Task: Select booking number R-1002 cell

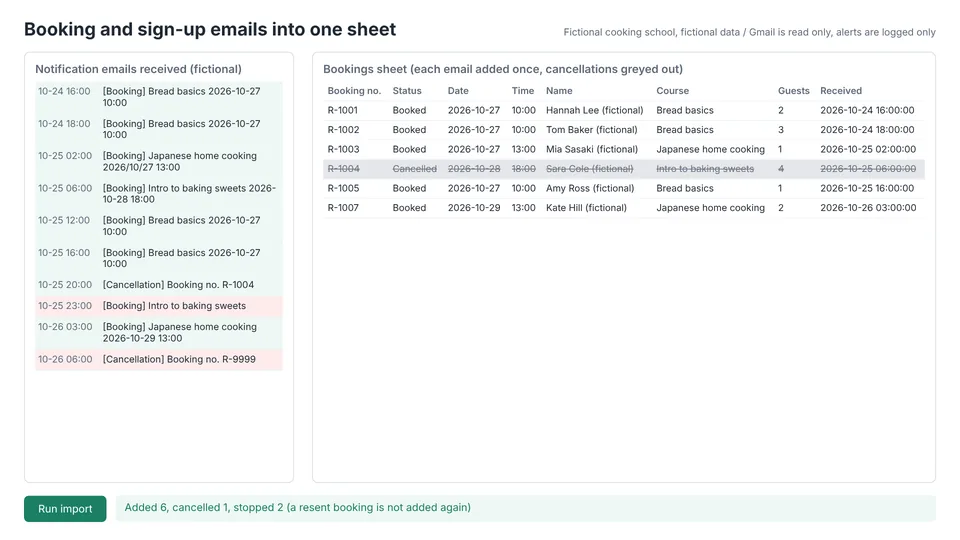Action: [343, 130]
